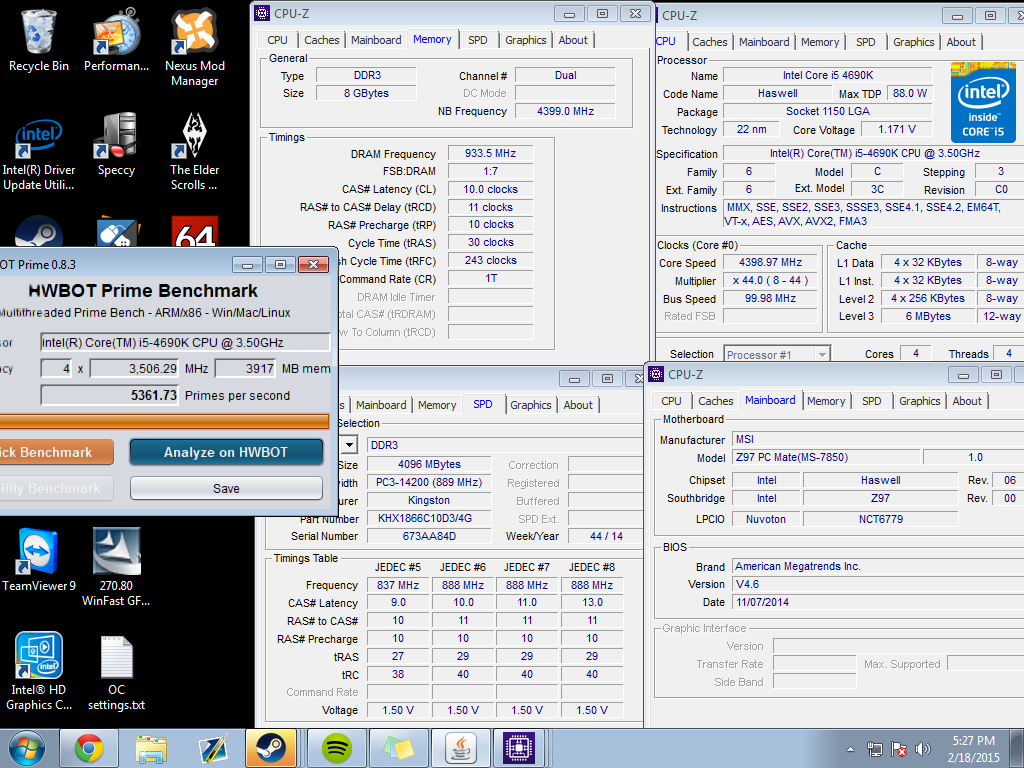Click the Multiplier x 44.0 value
The image size is (1024, 768).
point(770,280)
